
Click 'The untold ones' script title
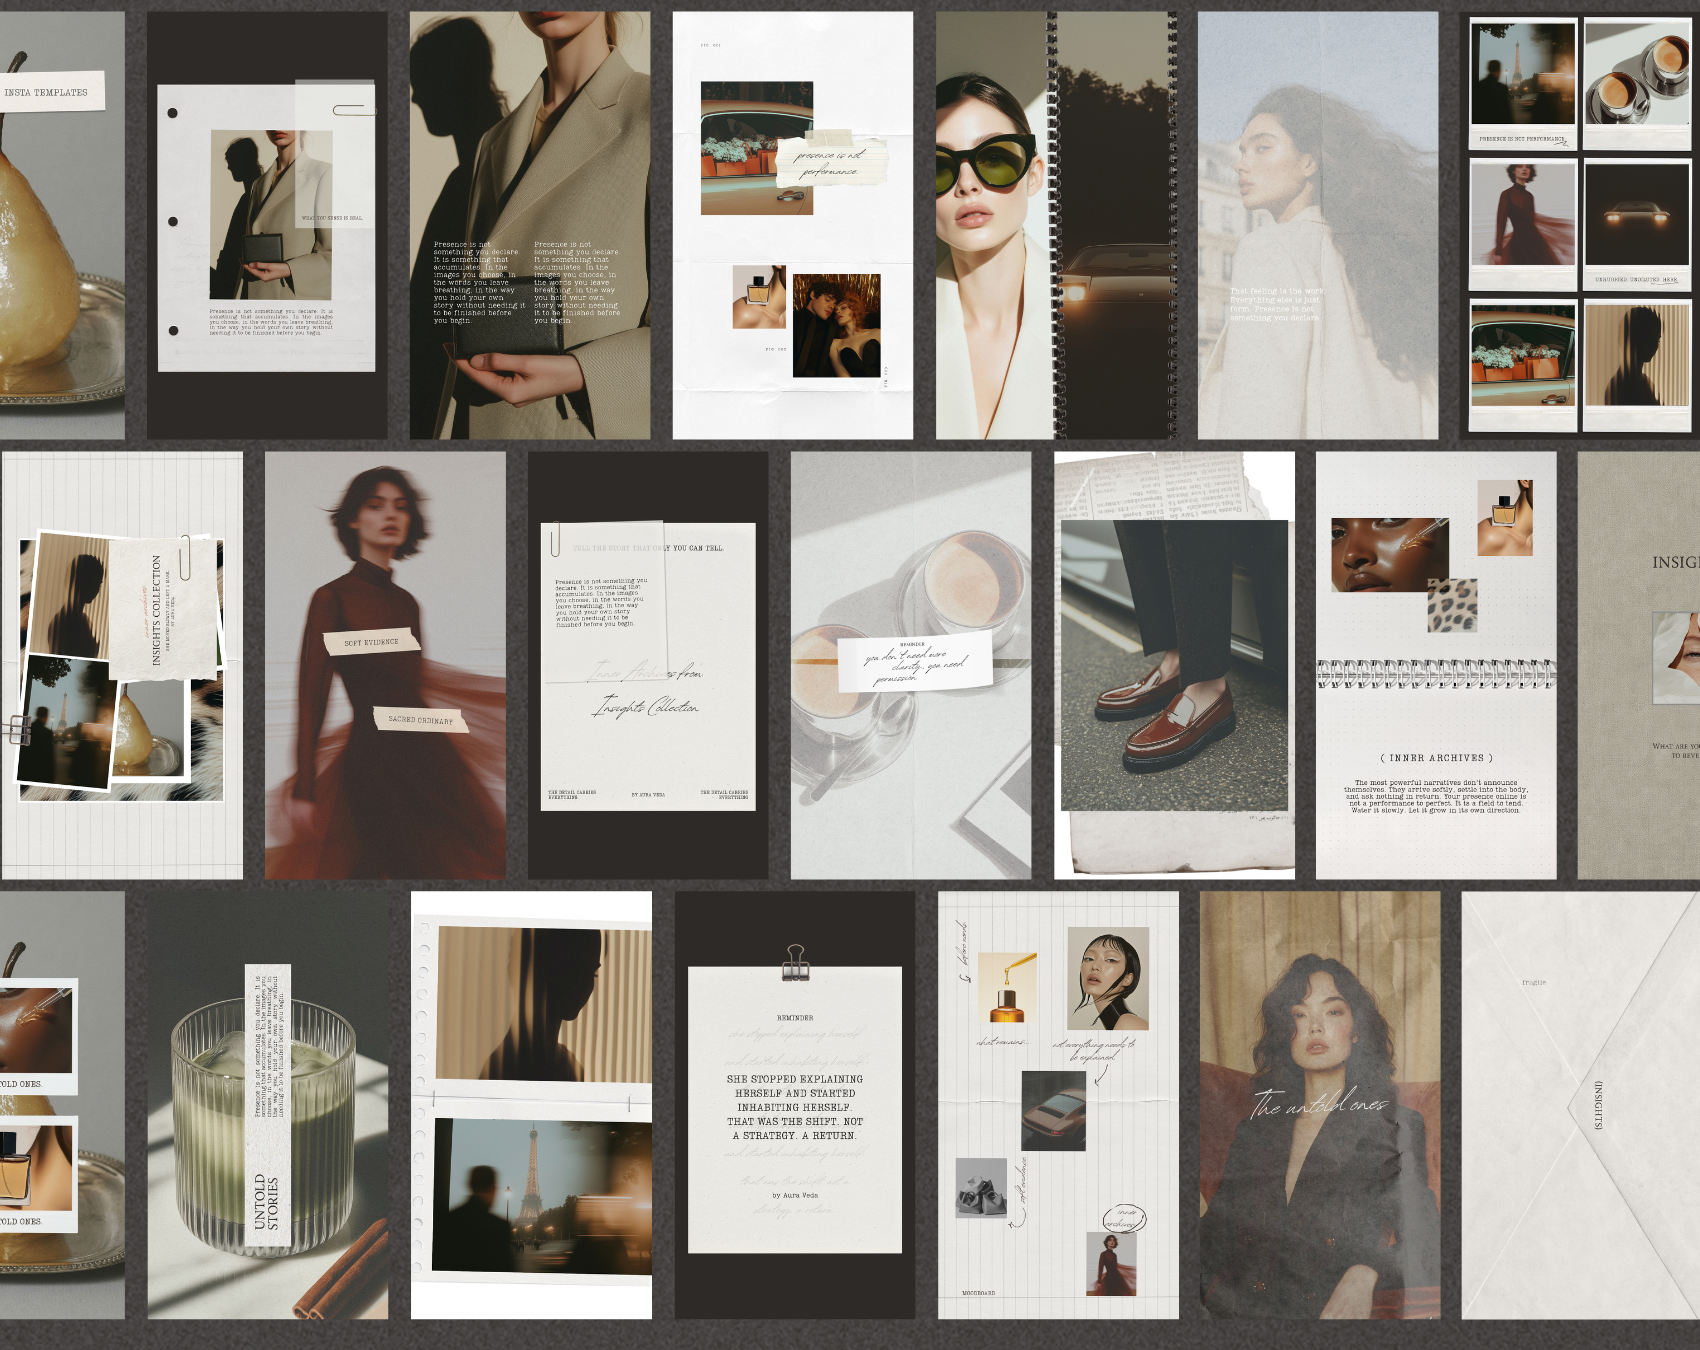coord(1319,1103)
